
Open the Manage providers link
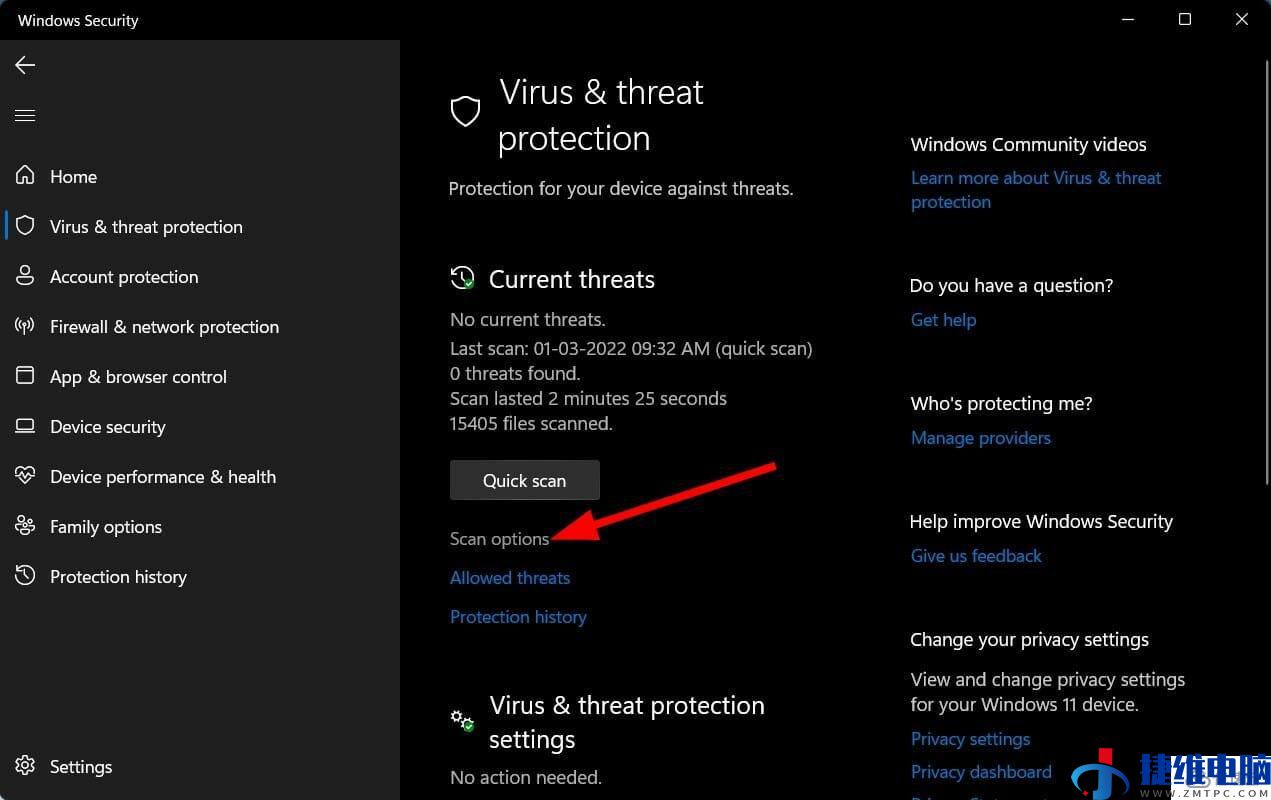point(981,438)
